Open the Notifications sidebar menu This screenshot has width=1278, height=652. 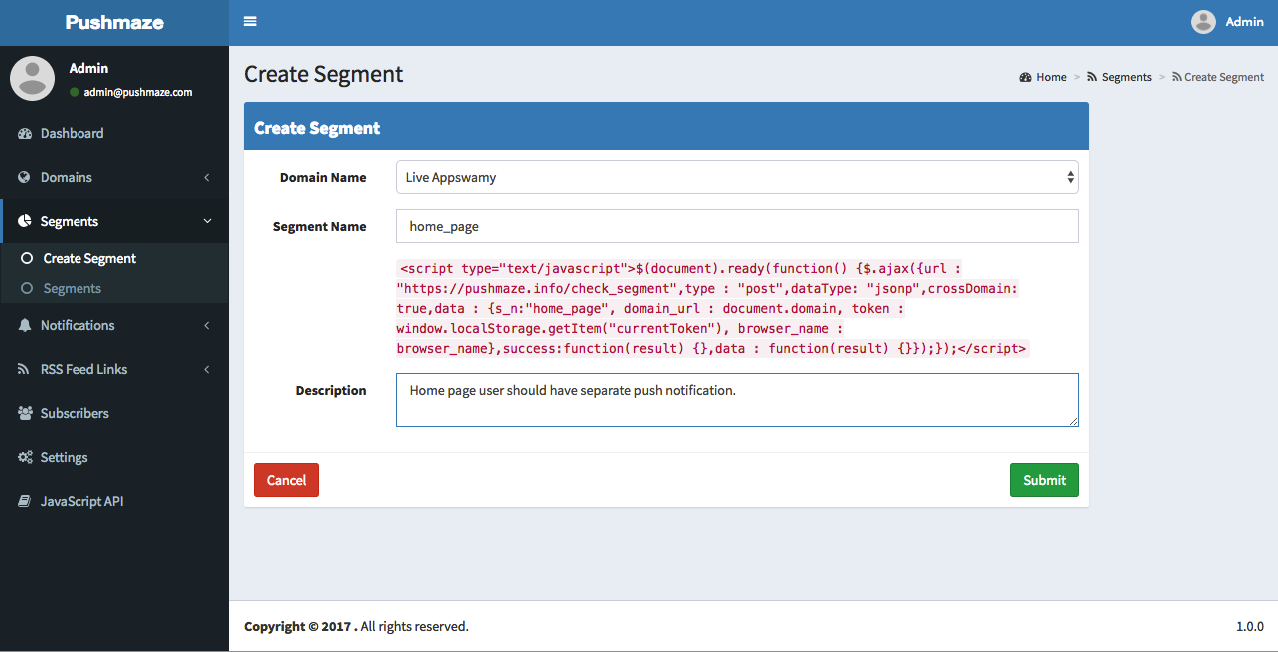(114, 326)
